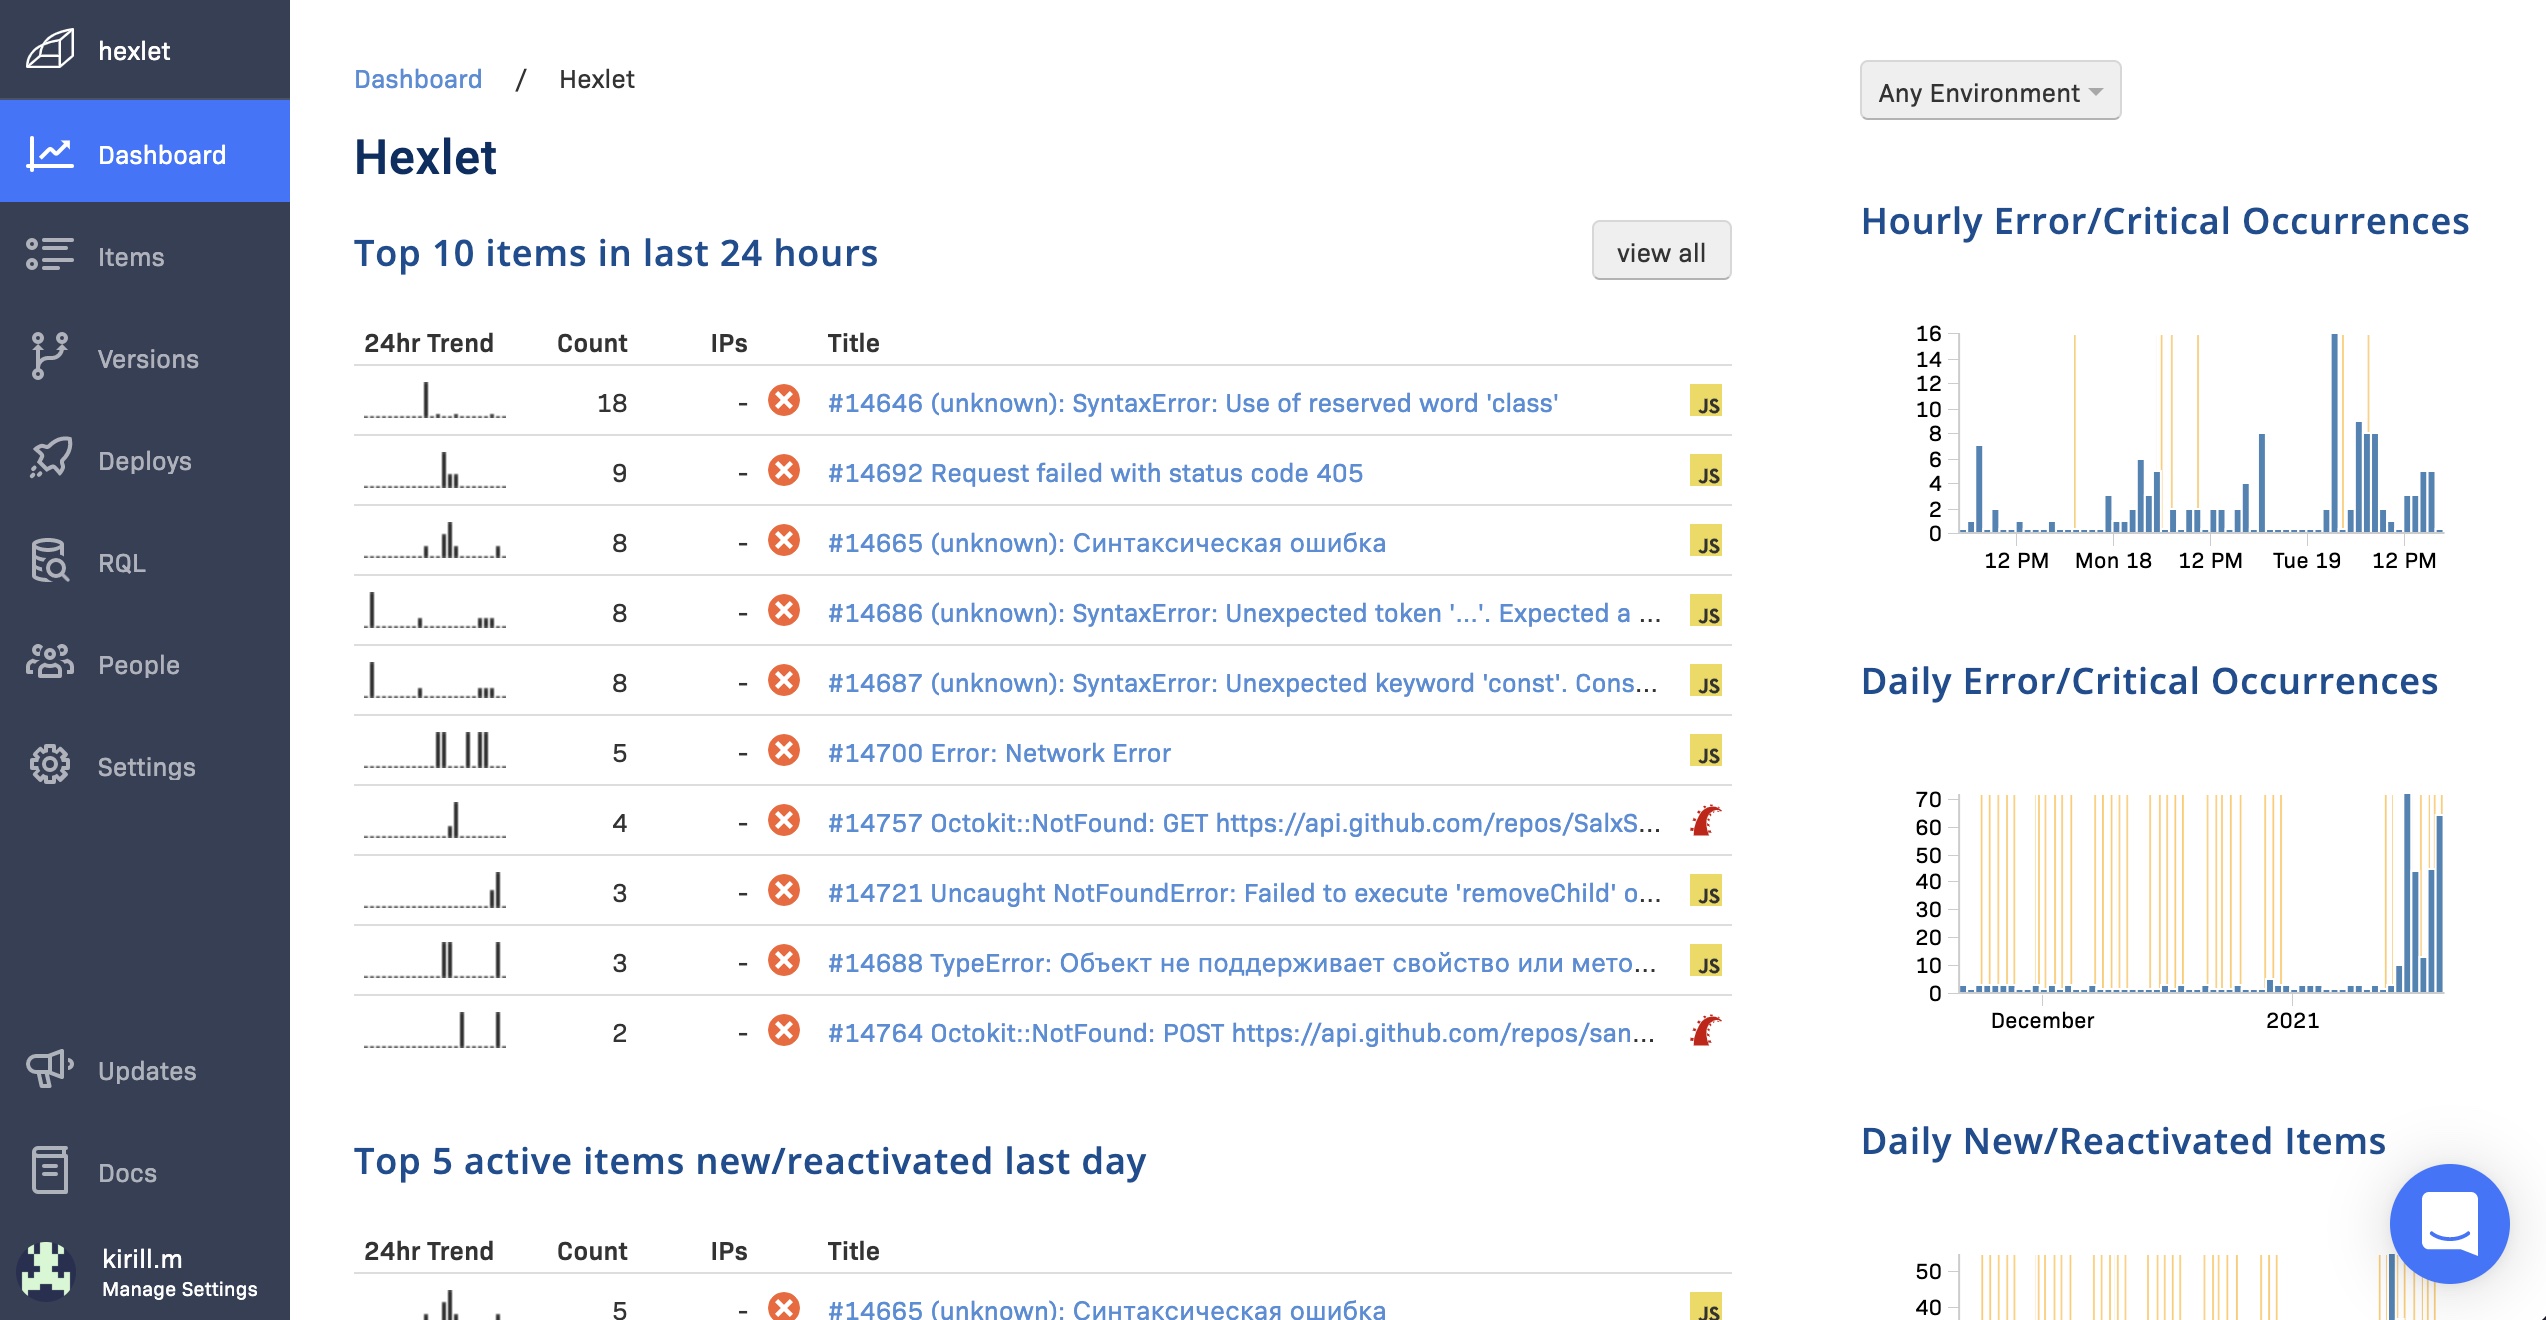Click the Ruby icon on item #14757

pos(1705,822)
